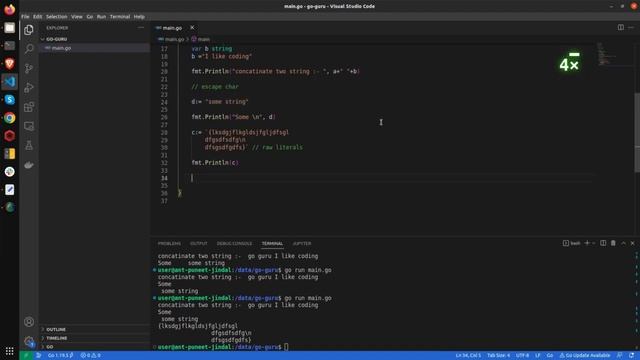Switch to the PROBLEMS panel tab
Image resolution: width=640 pixels, height=360 pixels.
[169, 243]
